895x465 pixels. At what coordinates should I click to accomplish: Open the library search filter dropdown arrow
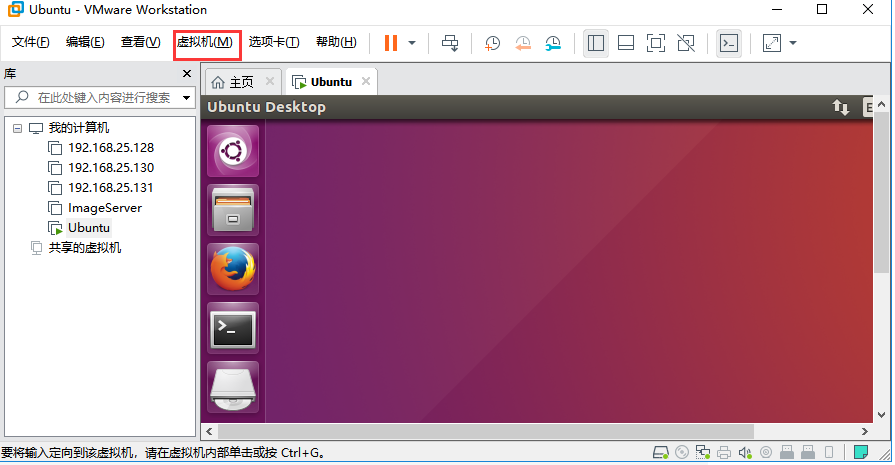(x=186, y=98)
